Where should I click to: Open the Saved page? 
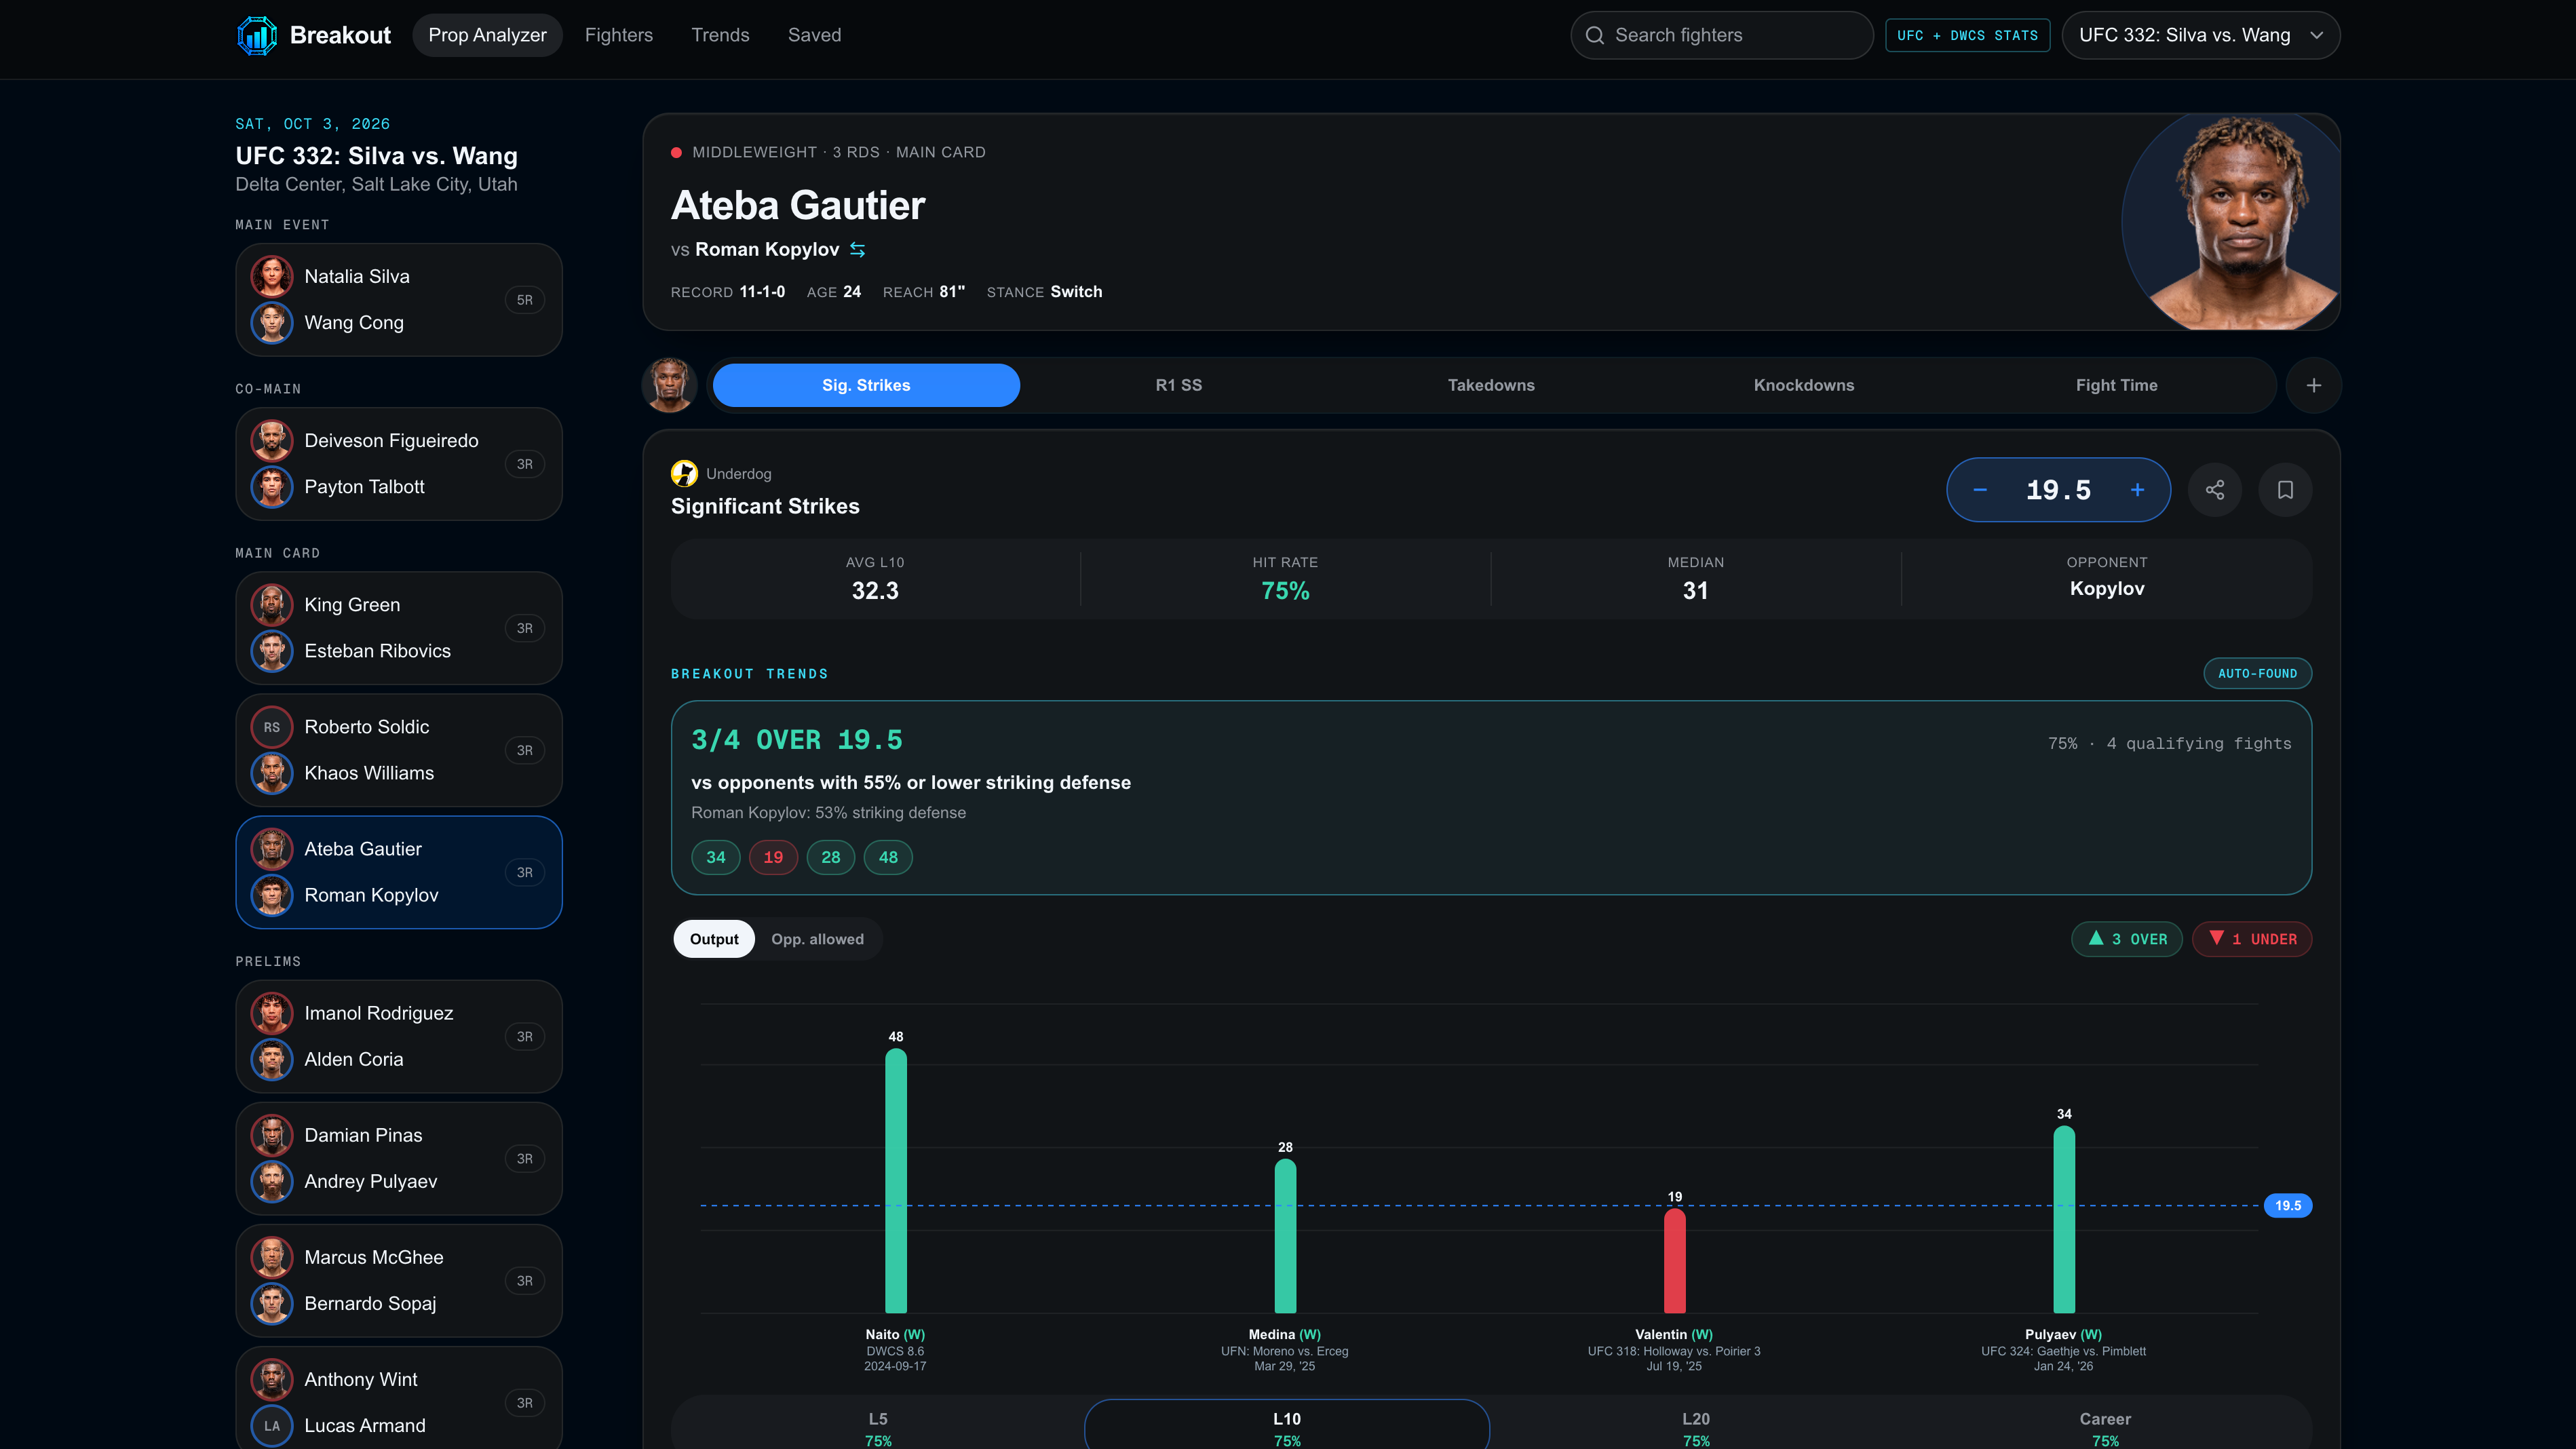pos(814,35)
